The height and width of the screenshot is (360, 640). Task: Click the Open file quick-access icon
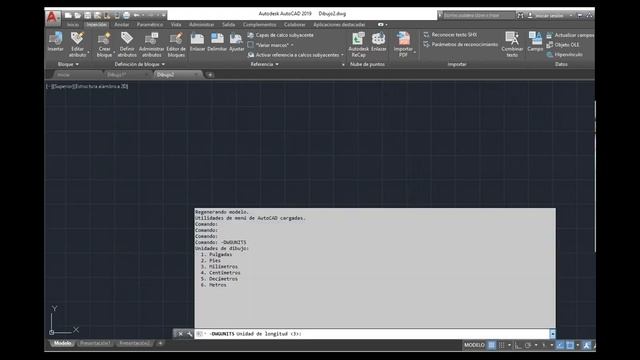[78, 16]
